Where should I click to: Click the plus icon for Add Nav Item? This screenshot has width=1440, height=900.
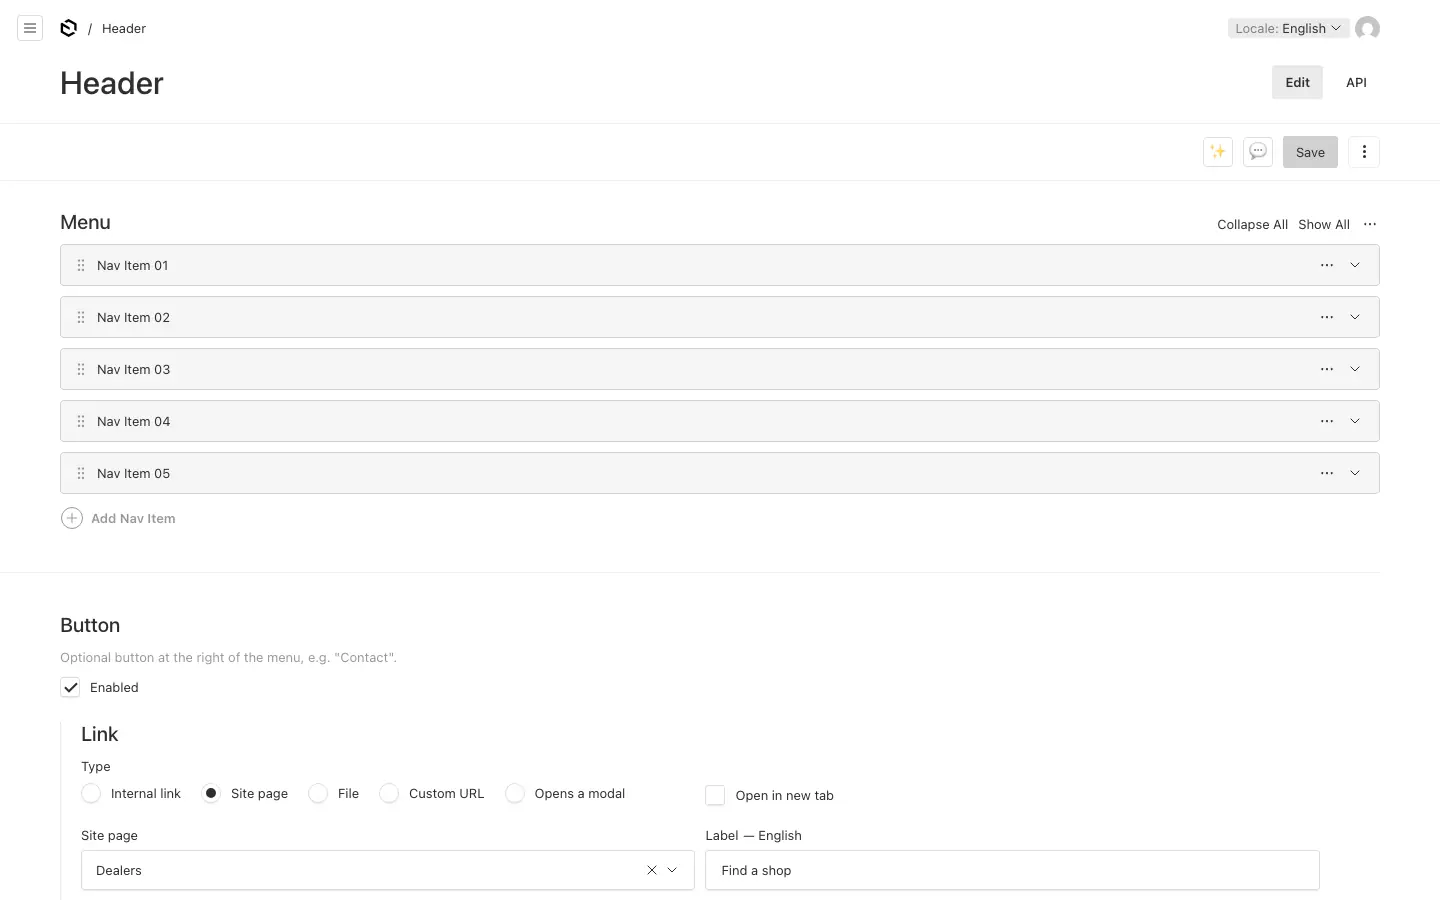(x=72, y=518)
